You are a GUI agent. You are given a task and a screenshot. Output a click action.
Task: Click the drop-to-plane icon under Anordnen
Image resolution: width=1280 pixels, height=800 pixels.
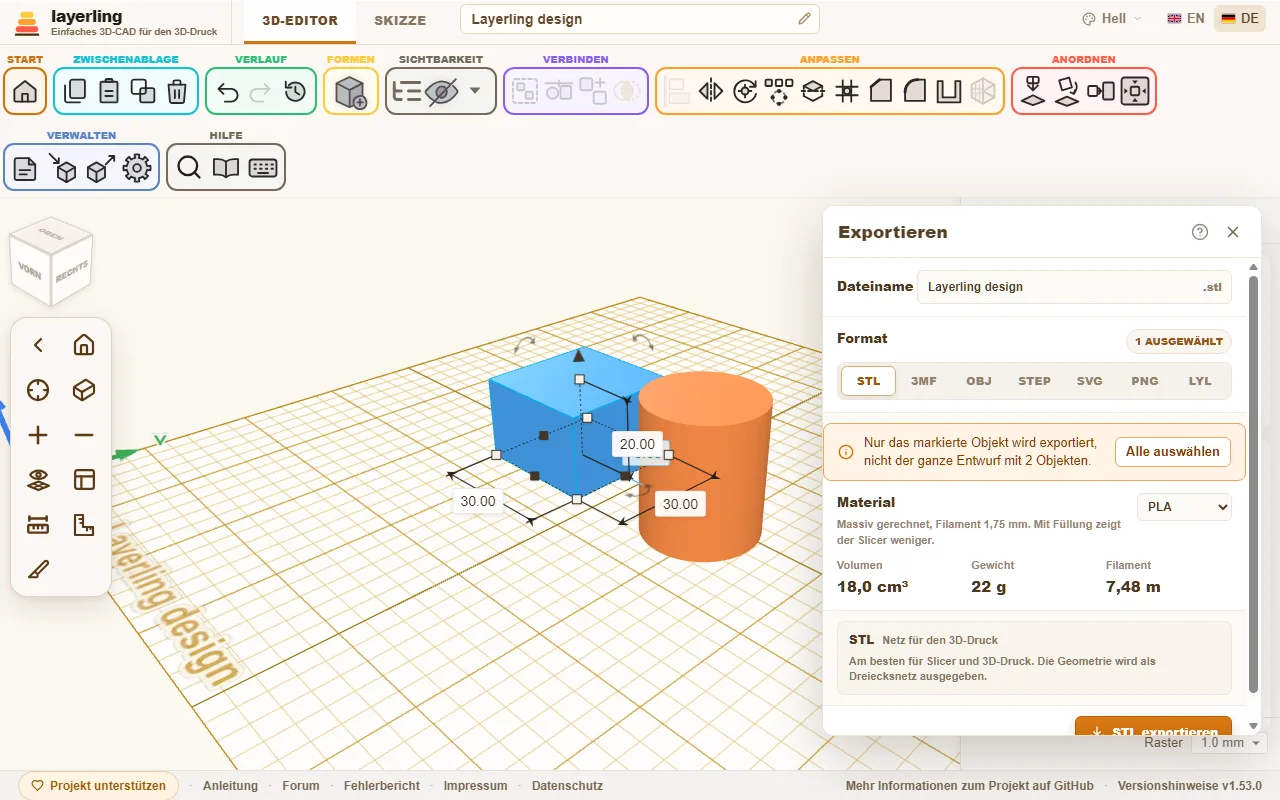(x=1033, y=91)
